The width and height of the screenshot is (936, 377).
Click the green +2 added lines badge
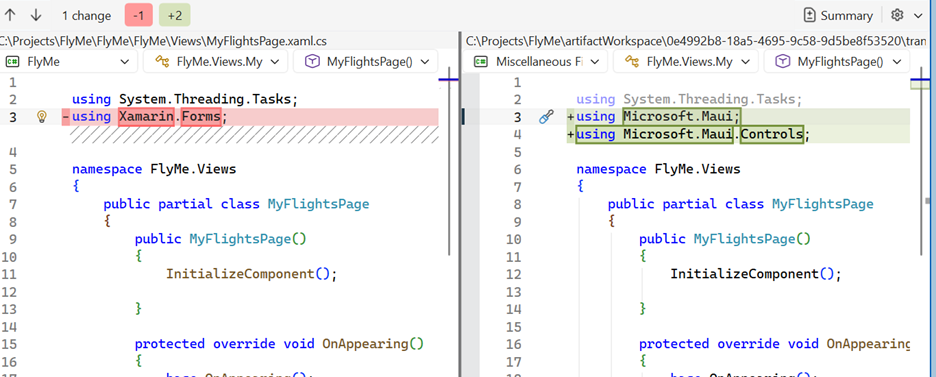pos(174,16)
